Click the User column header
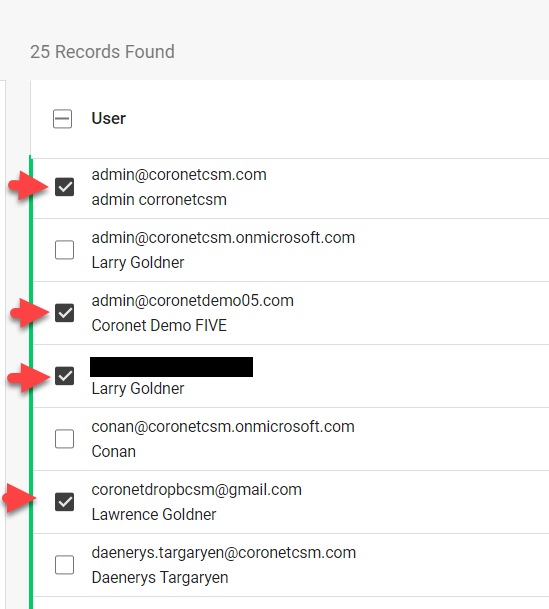Viewport: 549px width, 609px height. 109,118
